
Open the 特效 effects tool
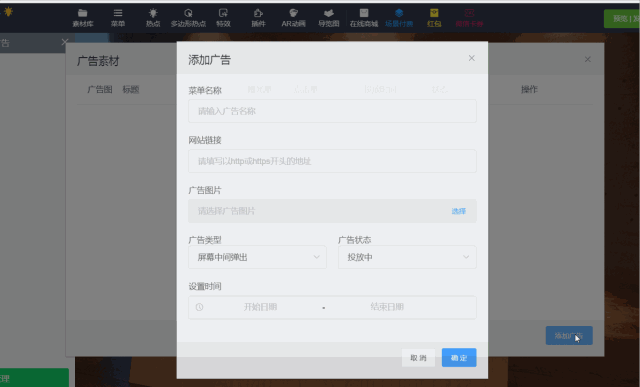tap(223, 18)
